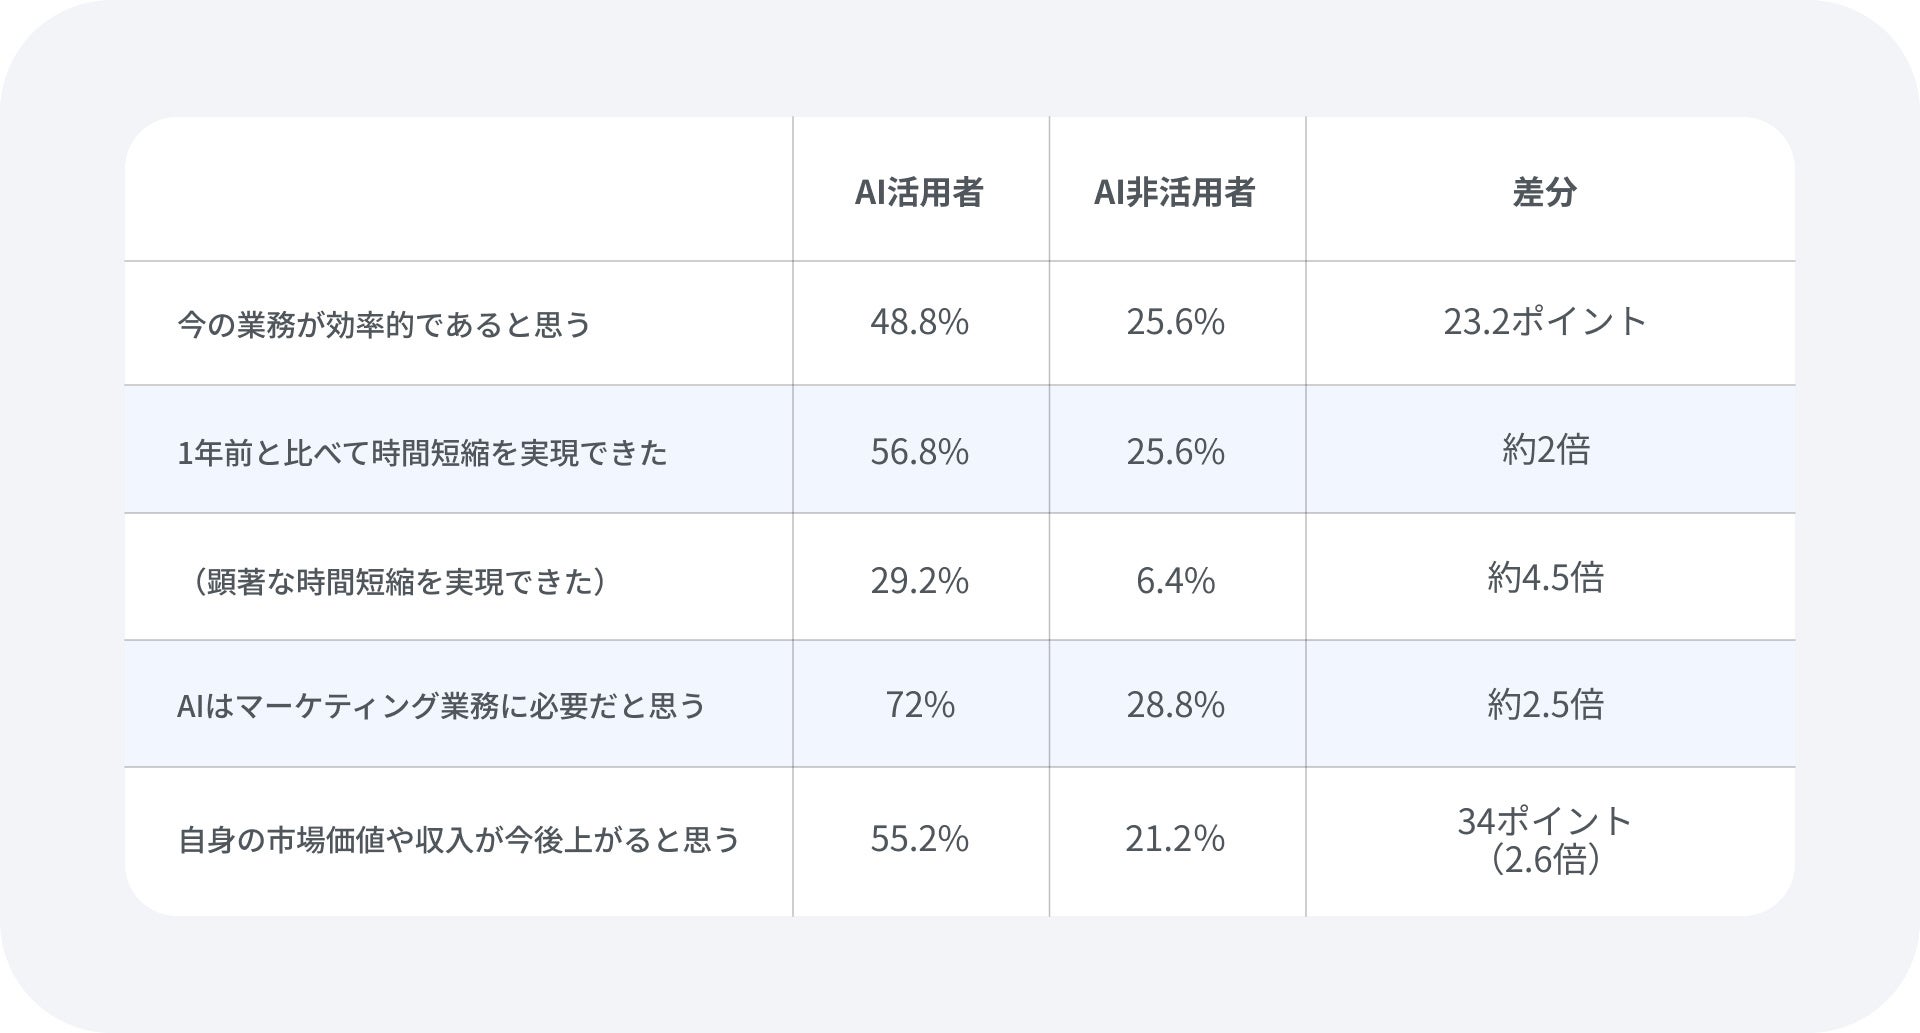Image resolution: width=1920 pixels, height=1033 pixels.
Task: Click the 29.2% cell
Action: coord(919,580)
